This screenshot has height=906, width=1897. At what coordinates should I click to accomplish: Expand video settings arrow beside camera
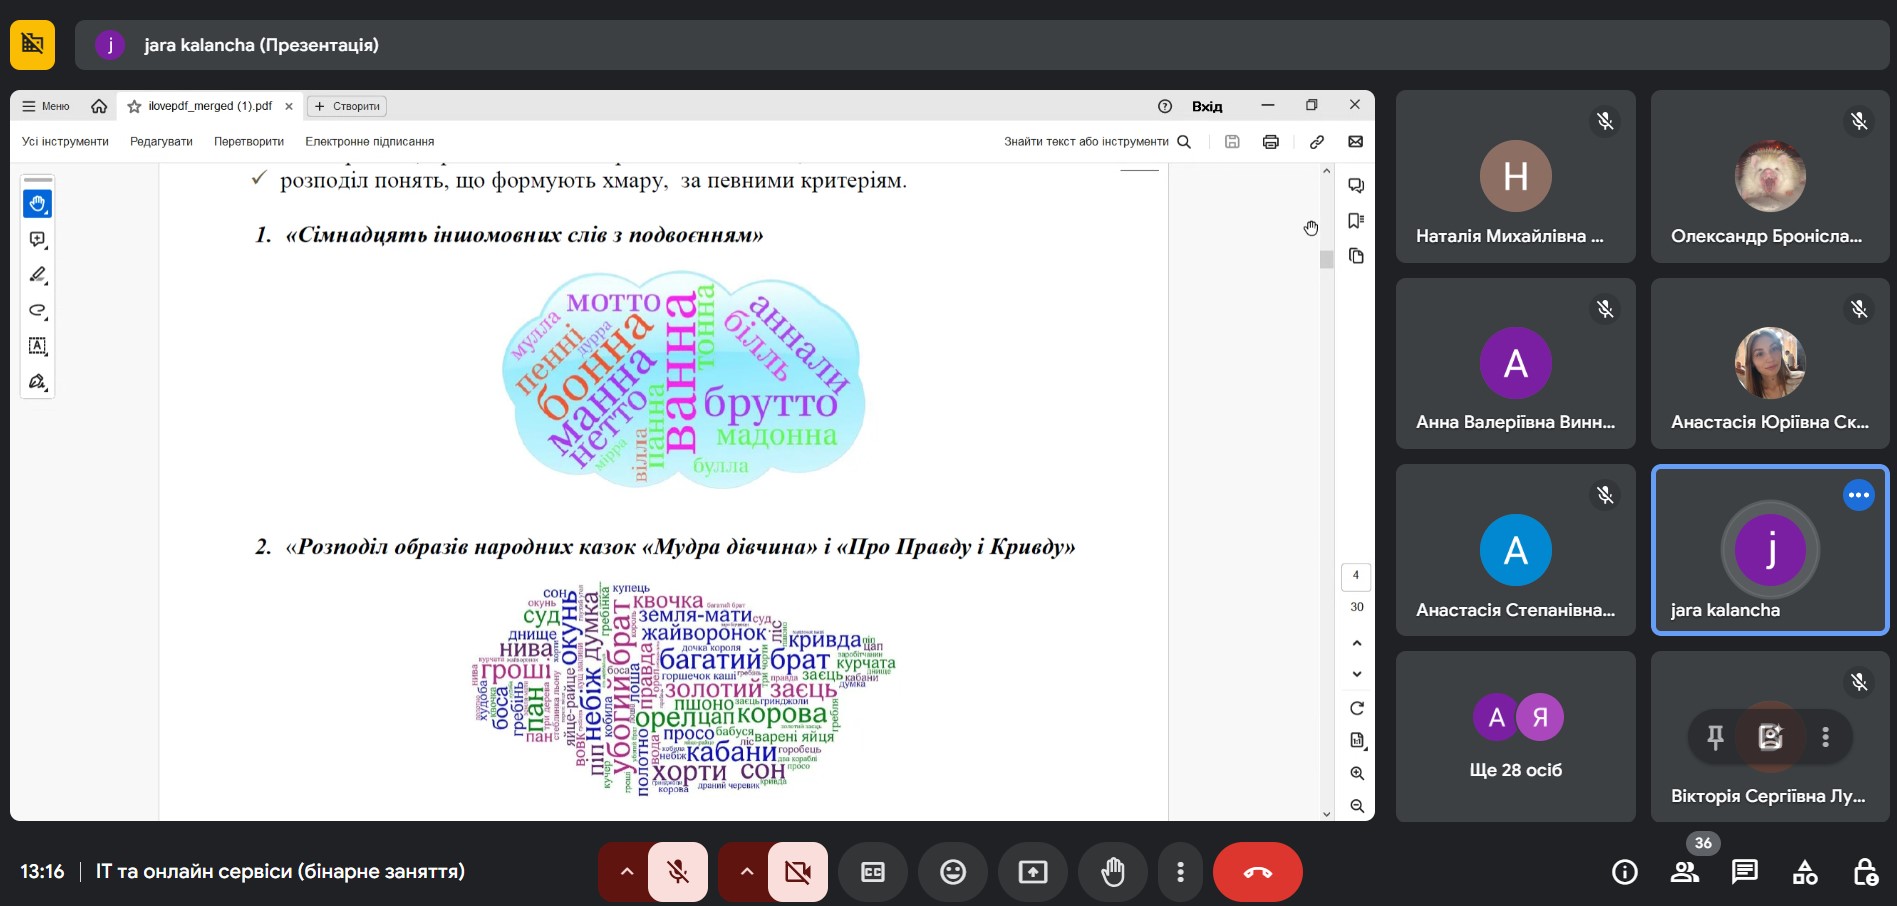pyautogui.click(x=746, y=872)
